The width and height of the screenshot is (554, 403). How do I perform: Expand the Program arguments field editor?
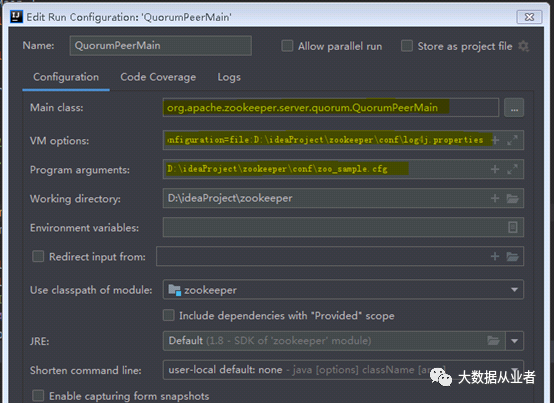(x=512, y=169)
